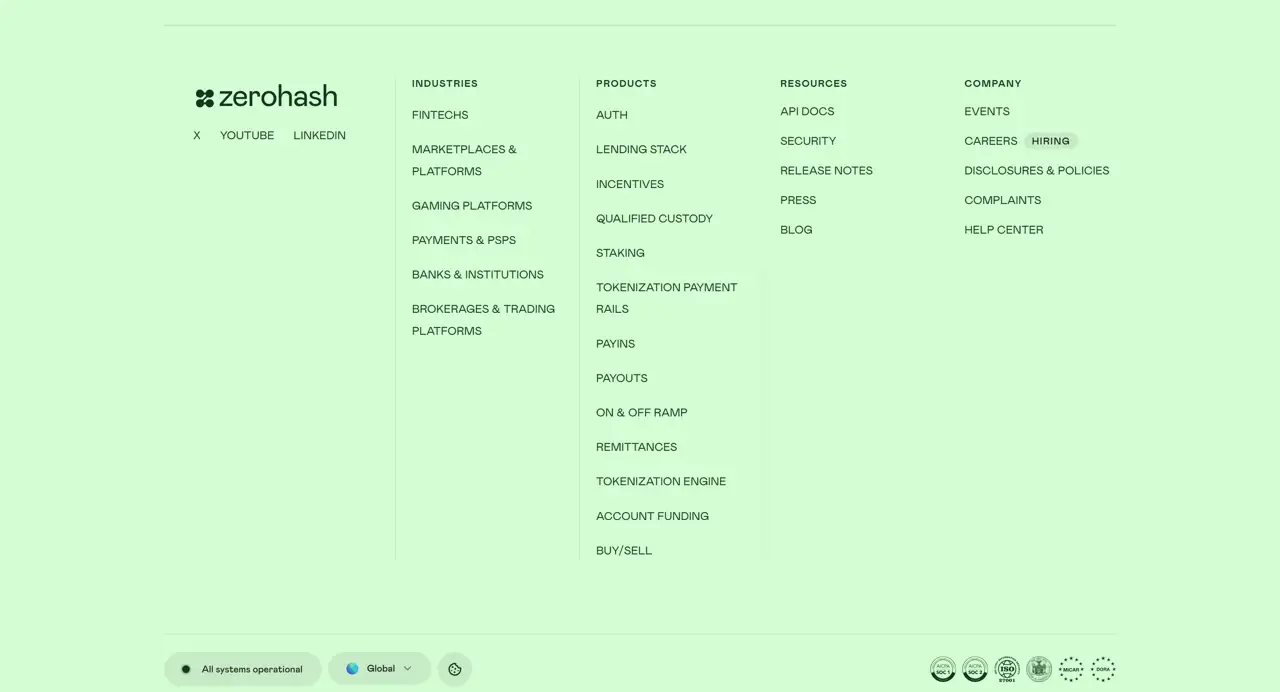Open the Careers link

[991, 141]
